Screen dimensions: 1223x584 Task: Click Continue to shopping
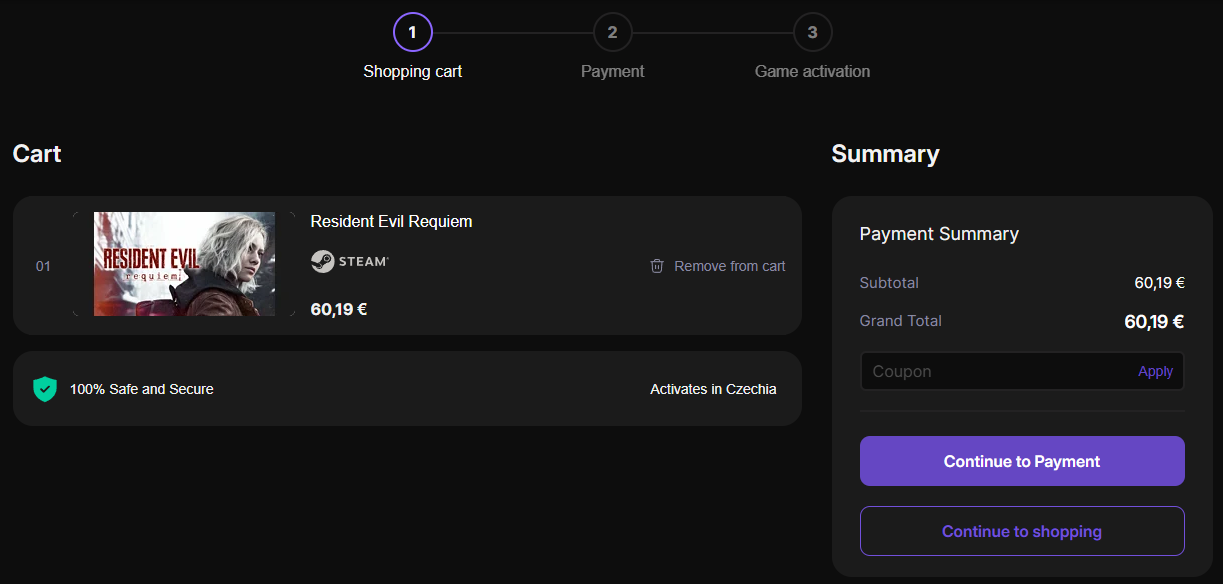coord(1021,531)
